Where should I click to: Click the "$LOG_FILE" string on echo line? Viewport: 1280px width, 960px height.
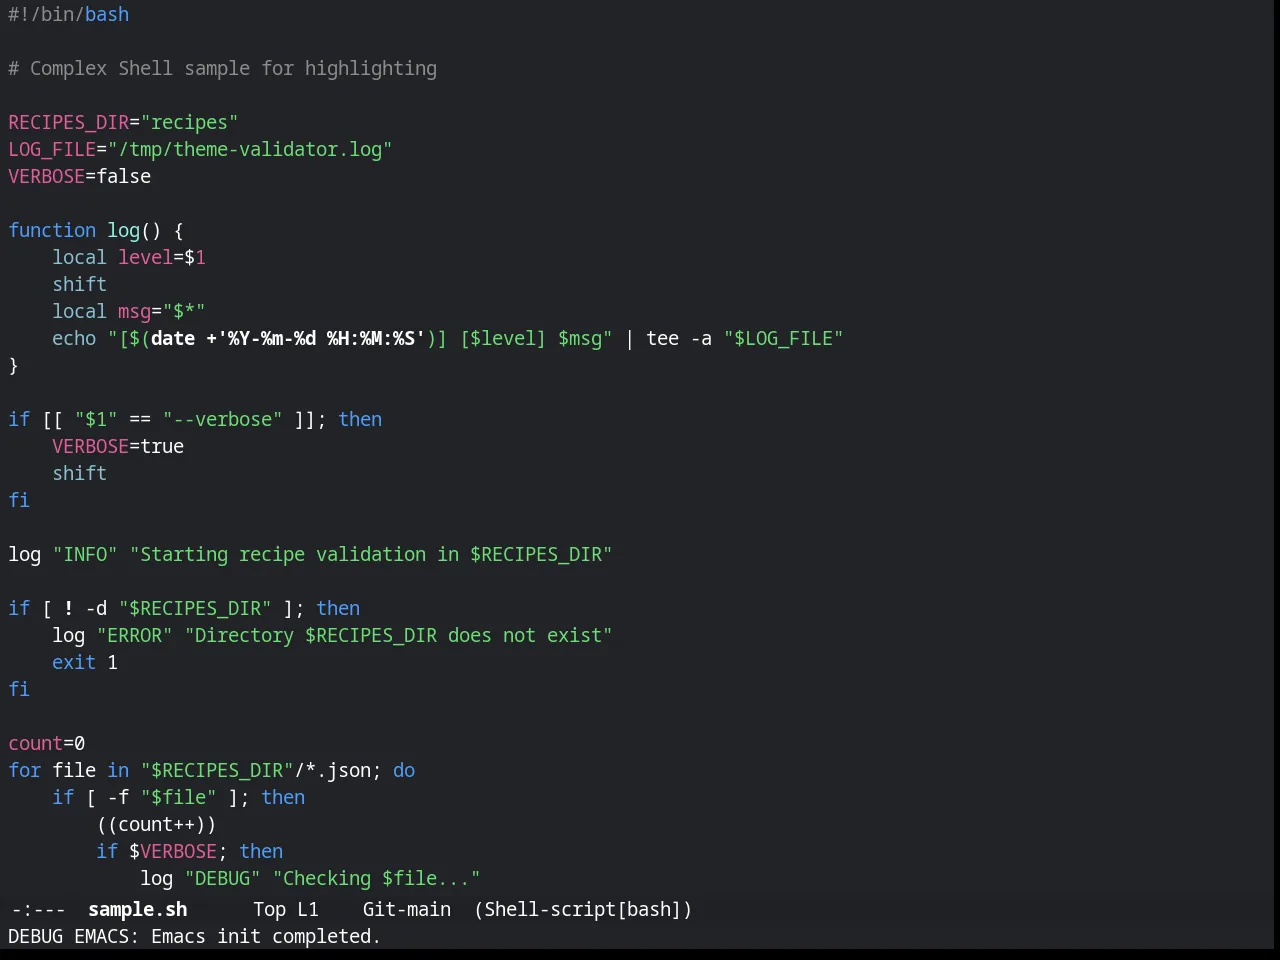784,338
